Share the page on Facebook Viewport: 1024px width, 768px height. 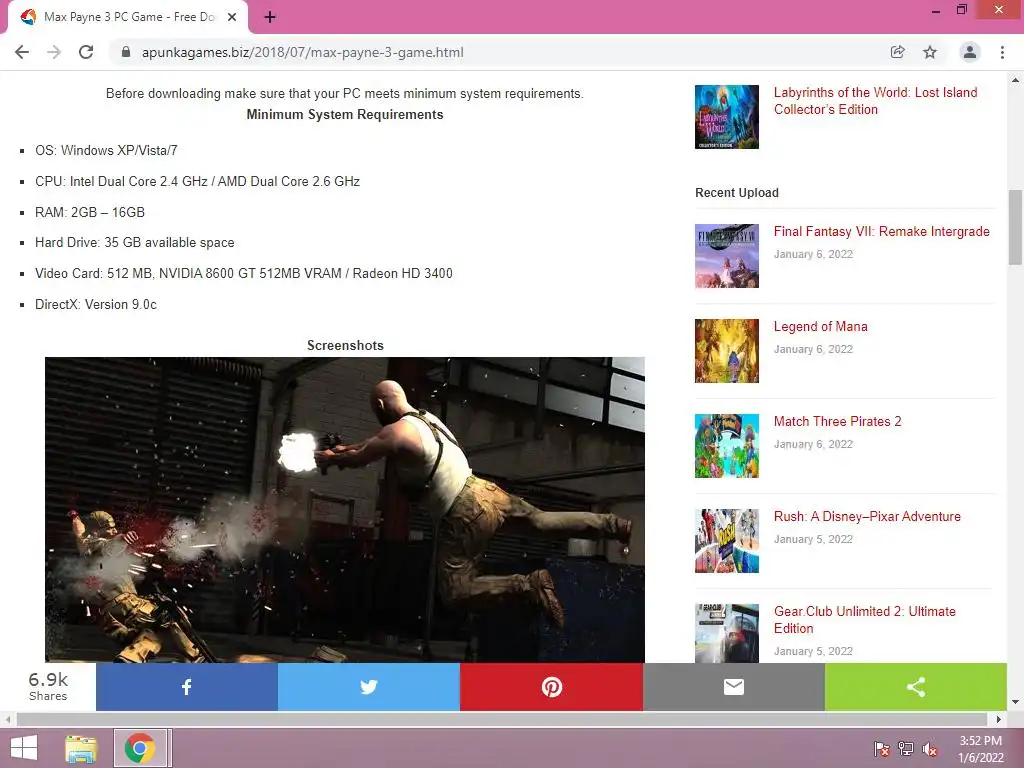(187, 686)
